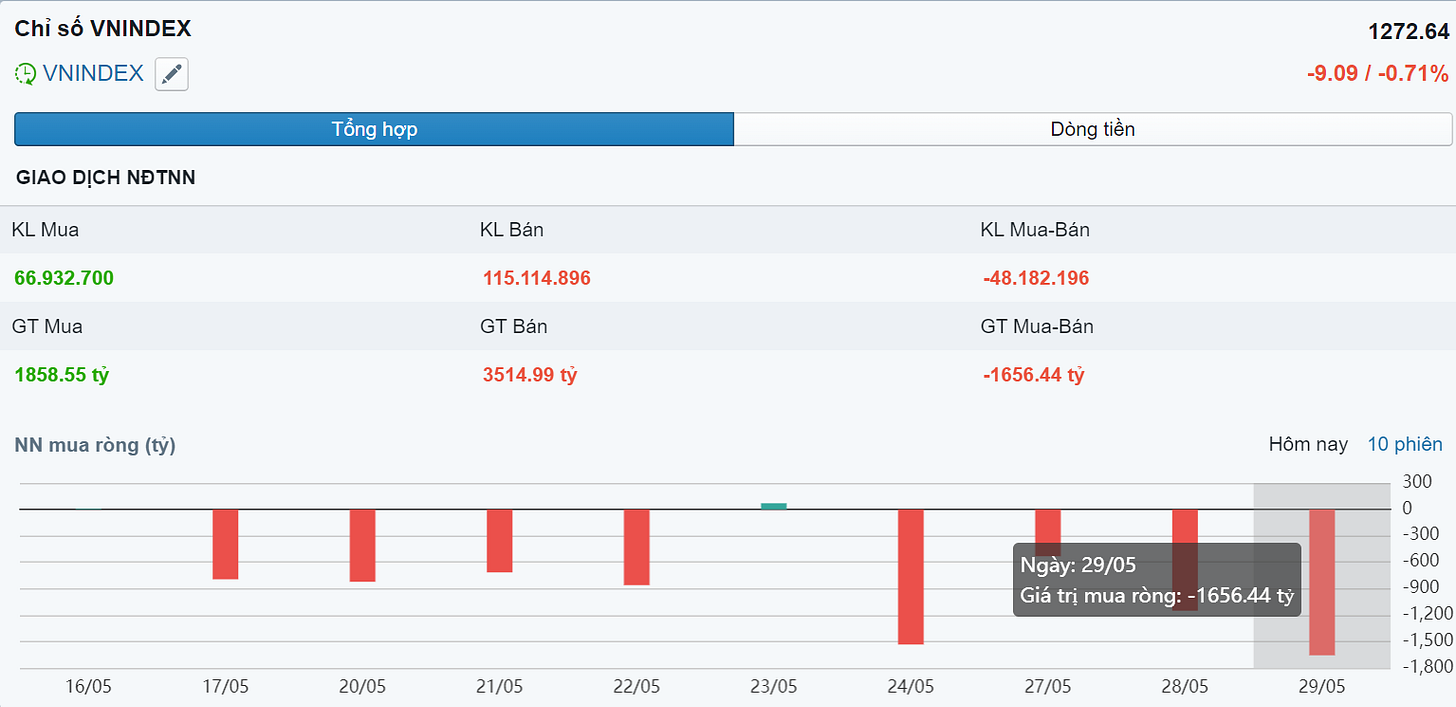The width and height of the screenshot is (1456, 707).
Task: Click the 300 y-axis label
Action: click(1416, 482)
